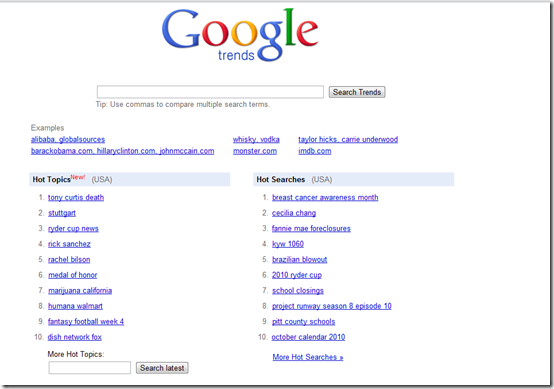The height and width of the screenshot is (389, 554).
Task: Click the comma tip text below search
Action: [x=183, y=105]
